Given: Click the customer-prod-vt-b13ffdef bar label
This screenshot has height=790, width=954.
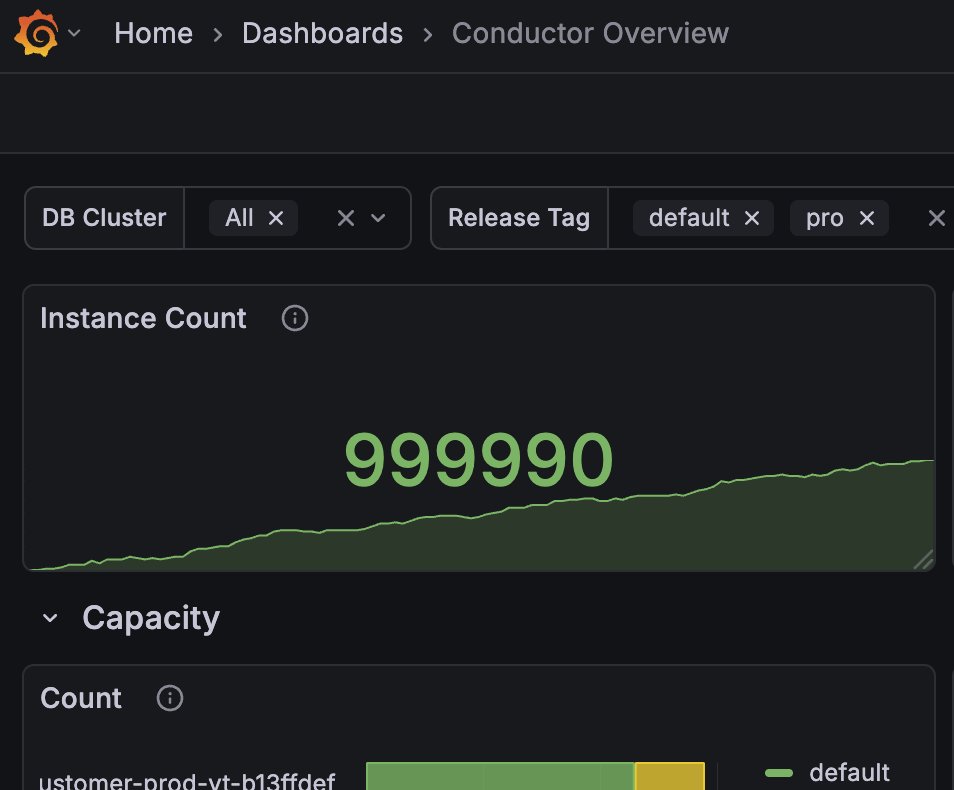Looking at the screenshot, I should coord(187,781).
